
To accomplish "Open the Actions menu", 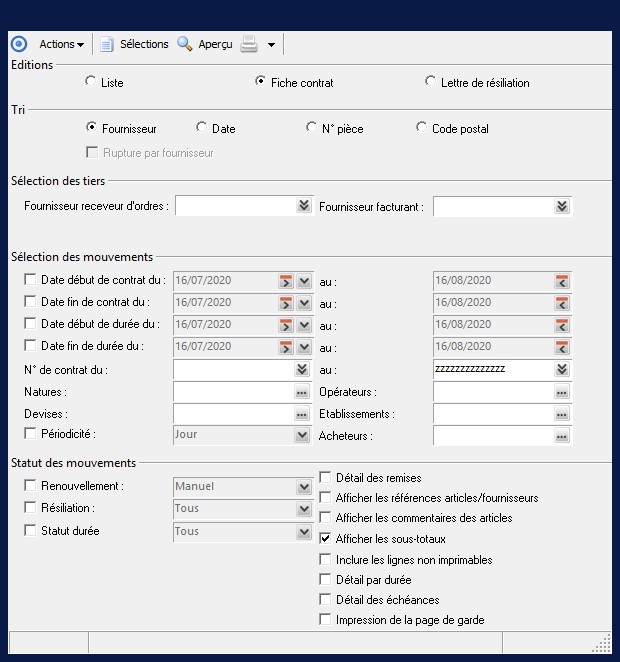I will coord(61,44).
